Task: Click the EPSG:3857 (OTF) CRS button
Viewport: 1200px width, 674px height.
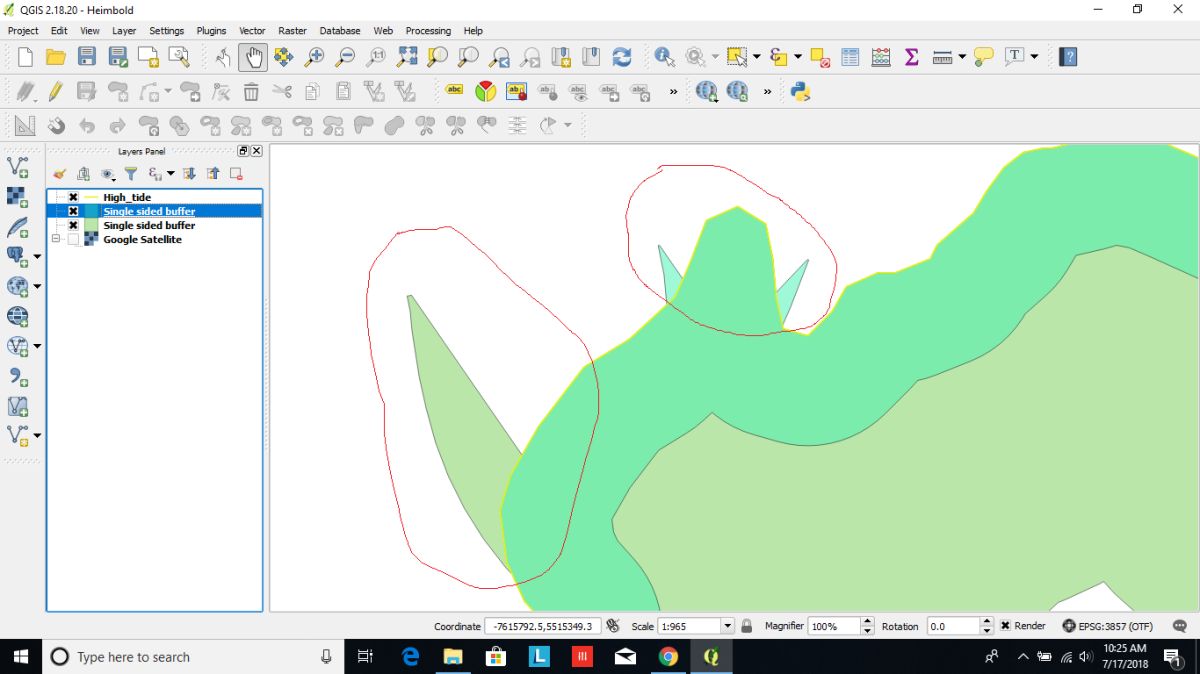Action: (x=1106, y=626)
